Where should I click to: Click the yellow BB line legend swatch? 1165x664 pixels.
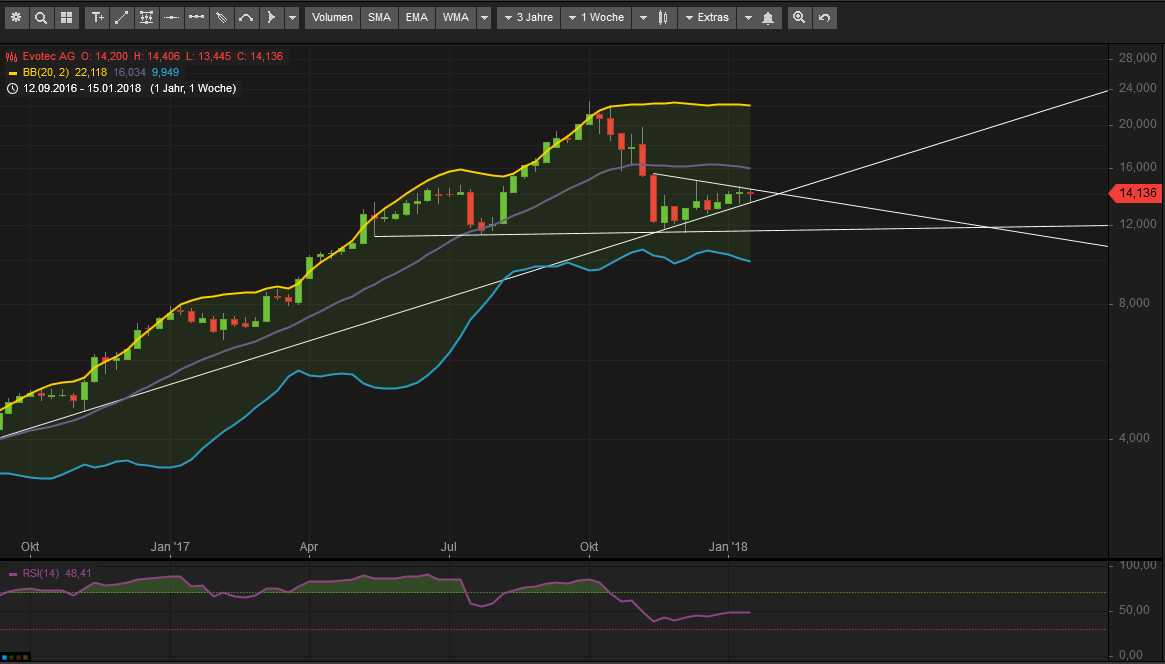click(x=12, y=73)
